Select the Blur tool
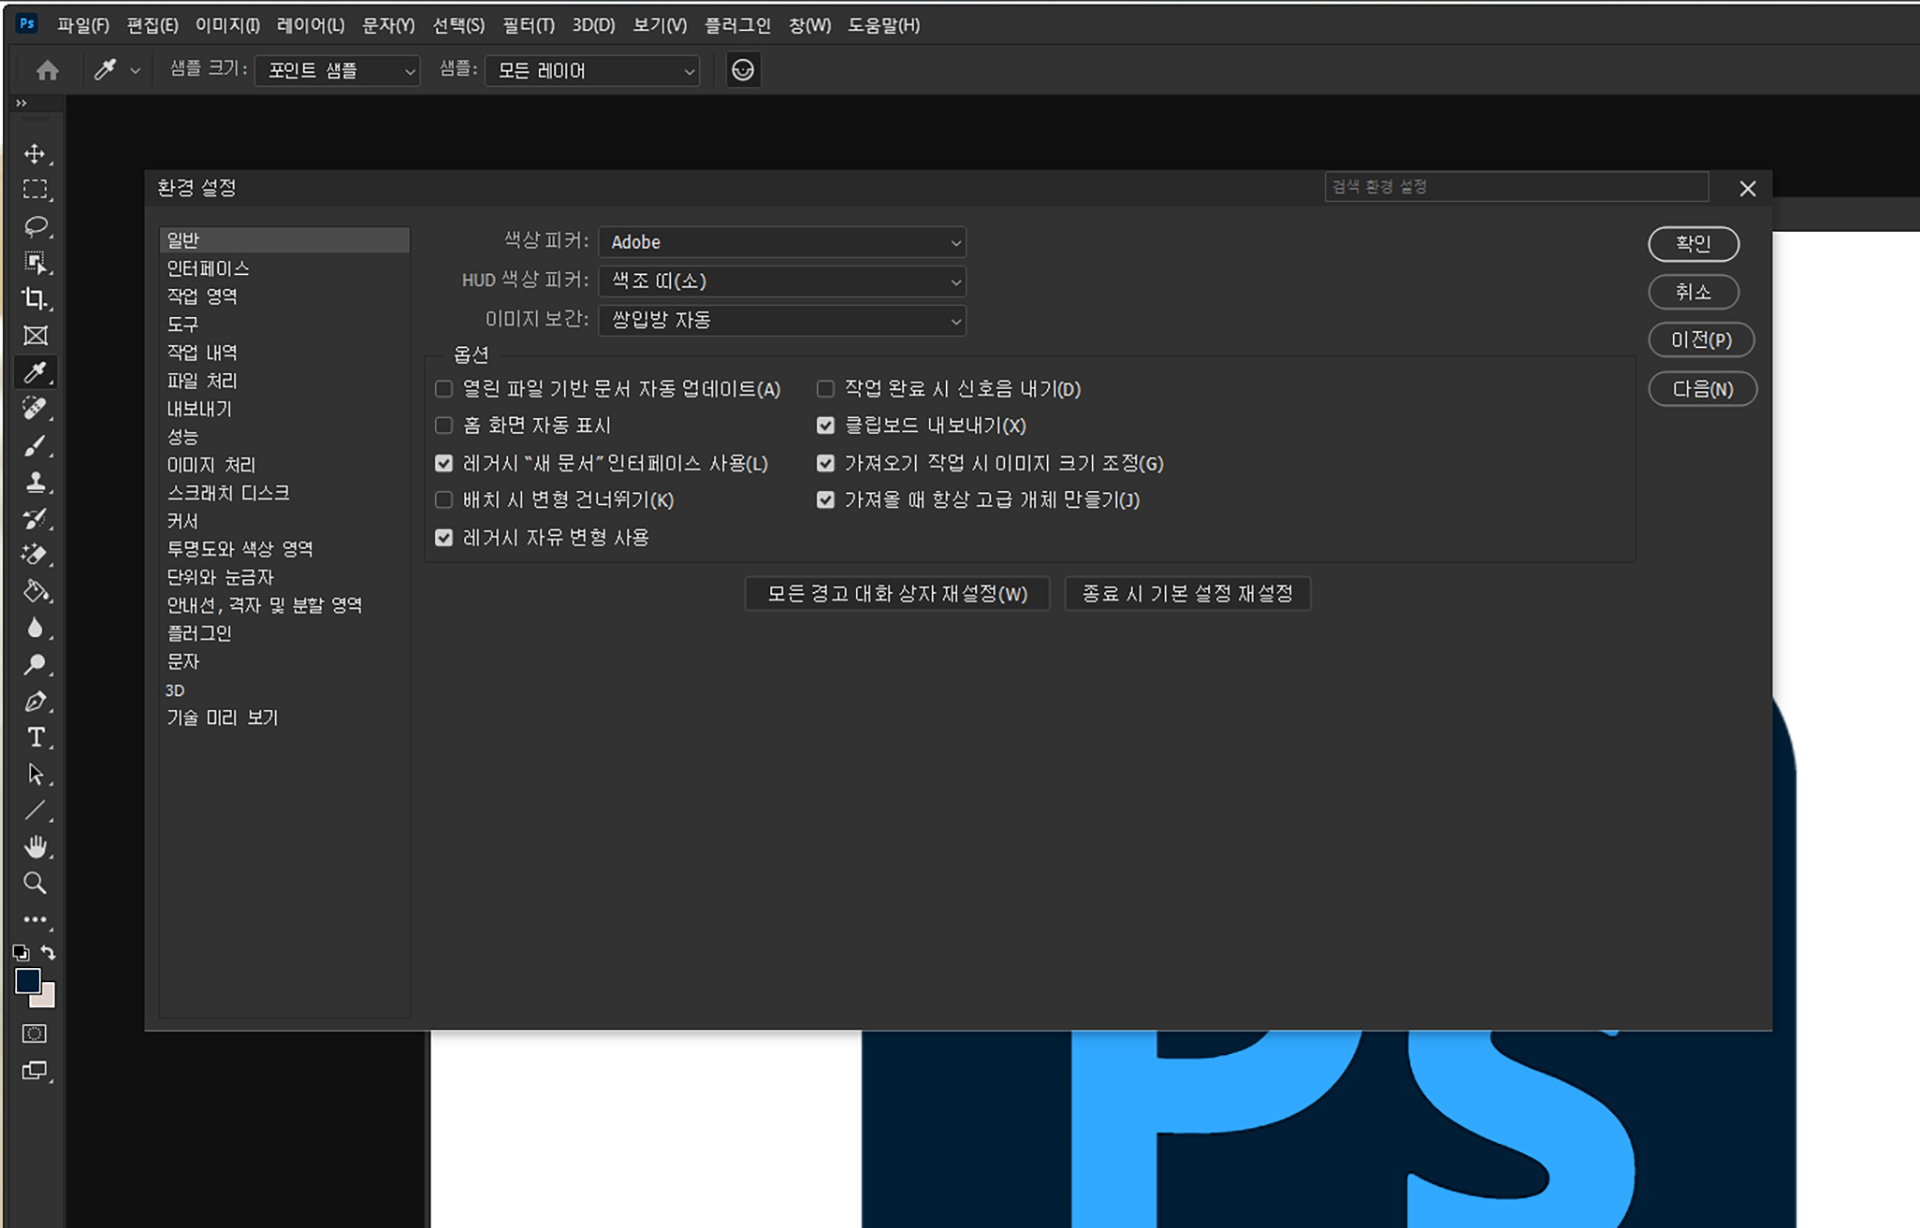 click(x=35, y=628)
